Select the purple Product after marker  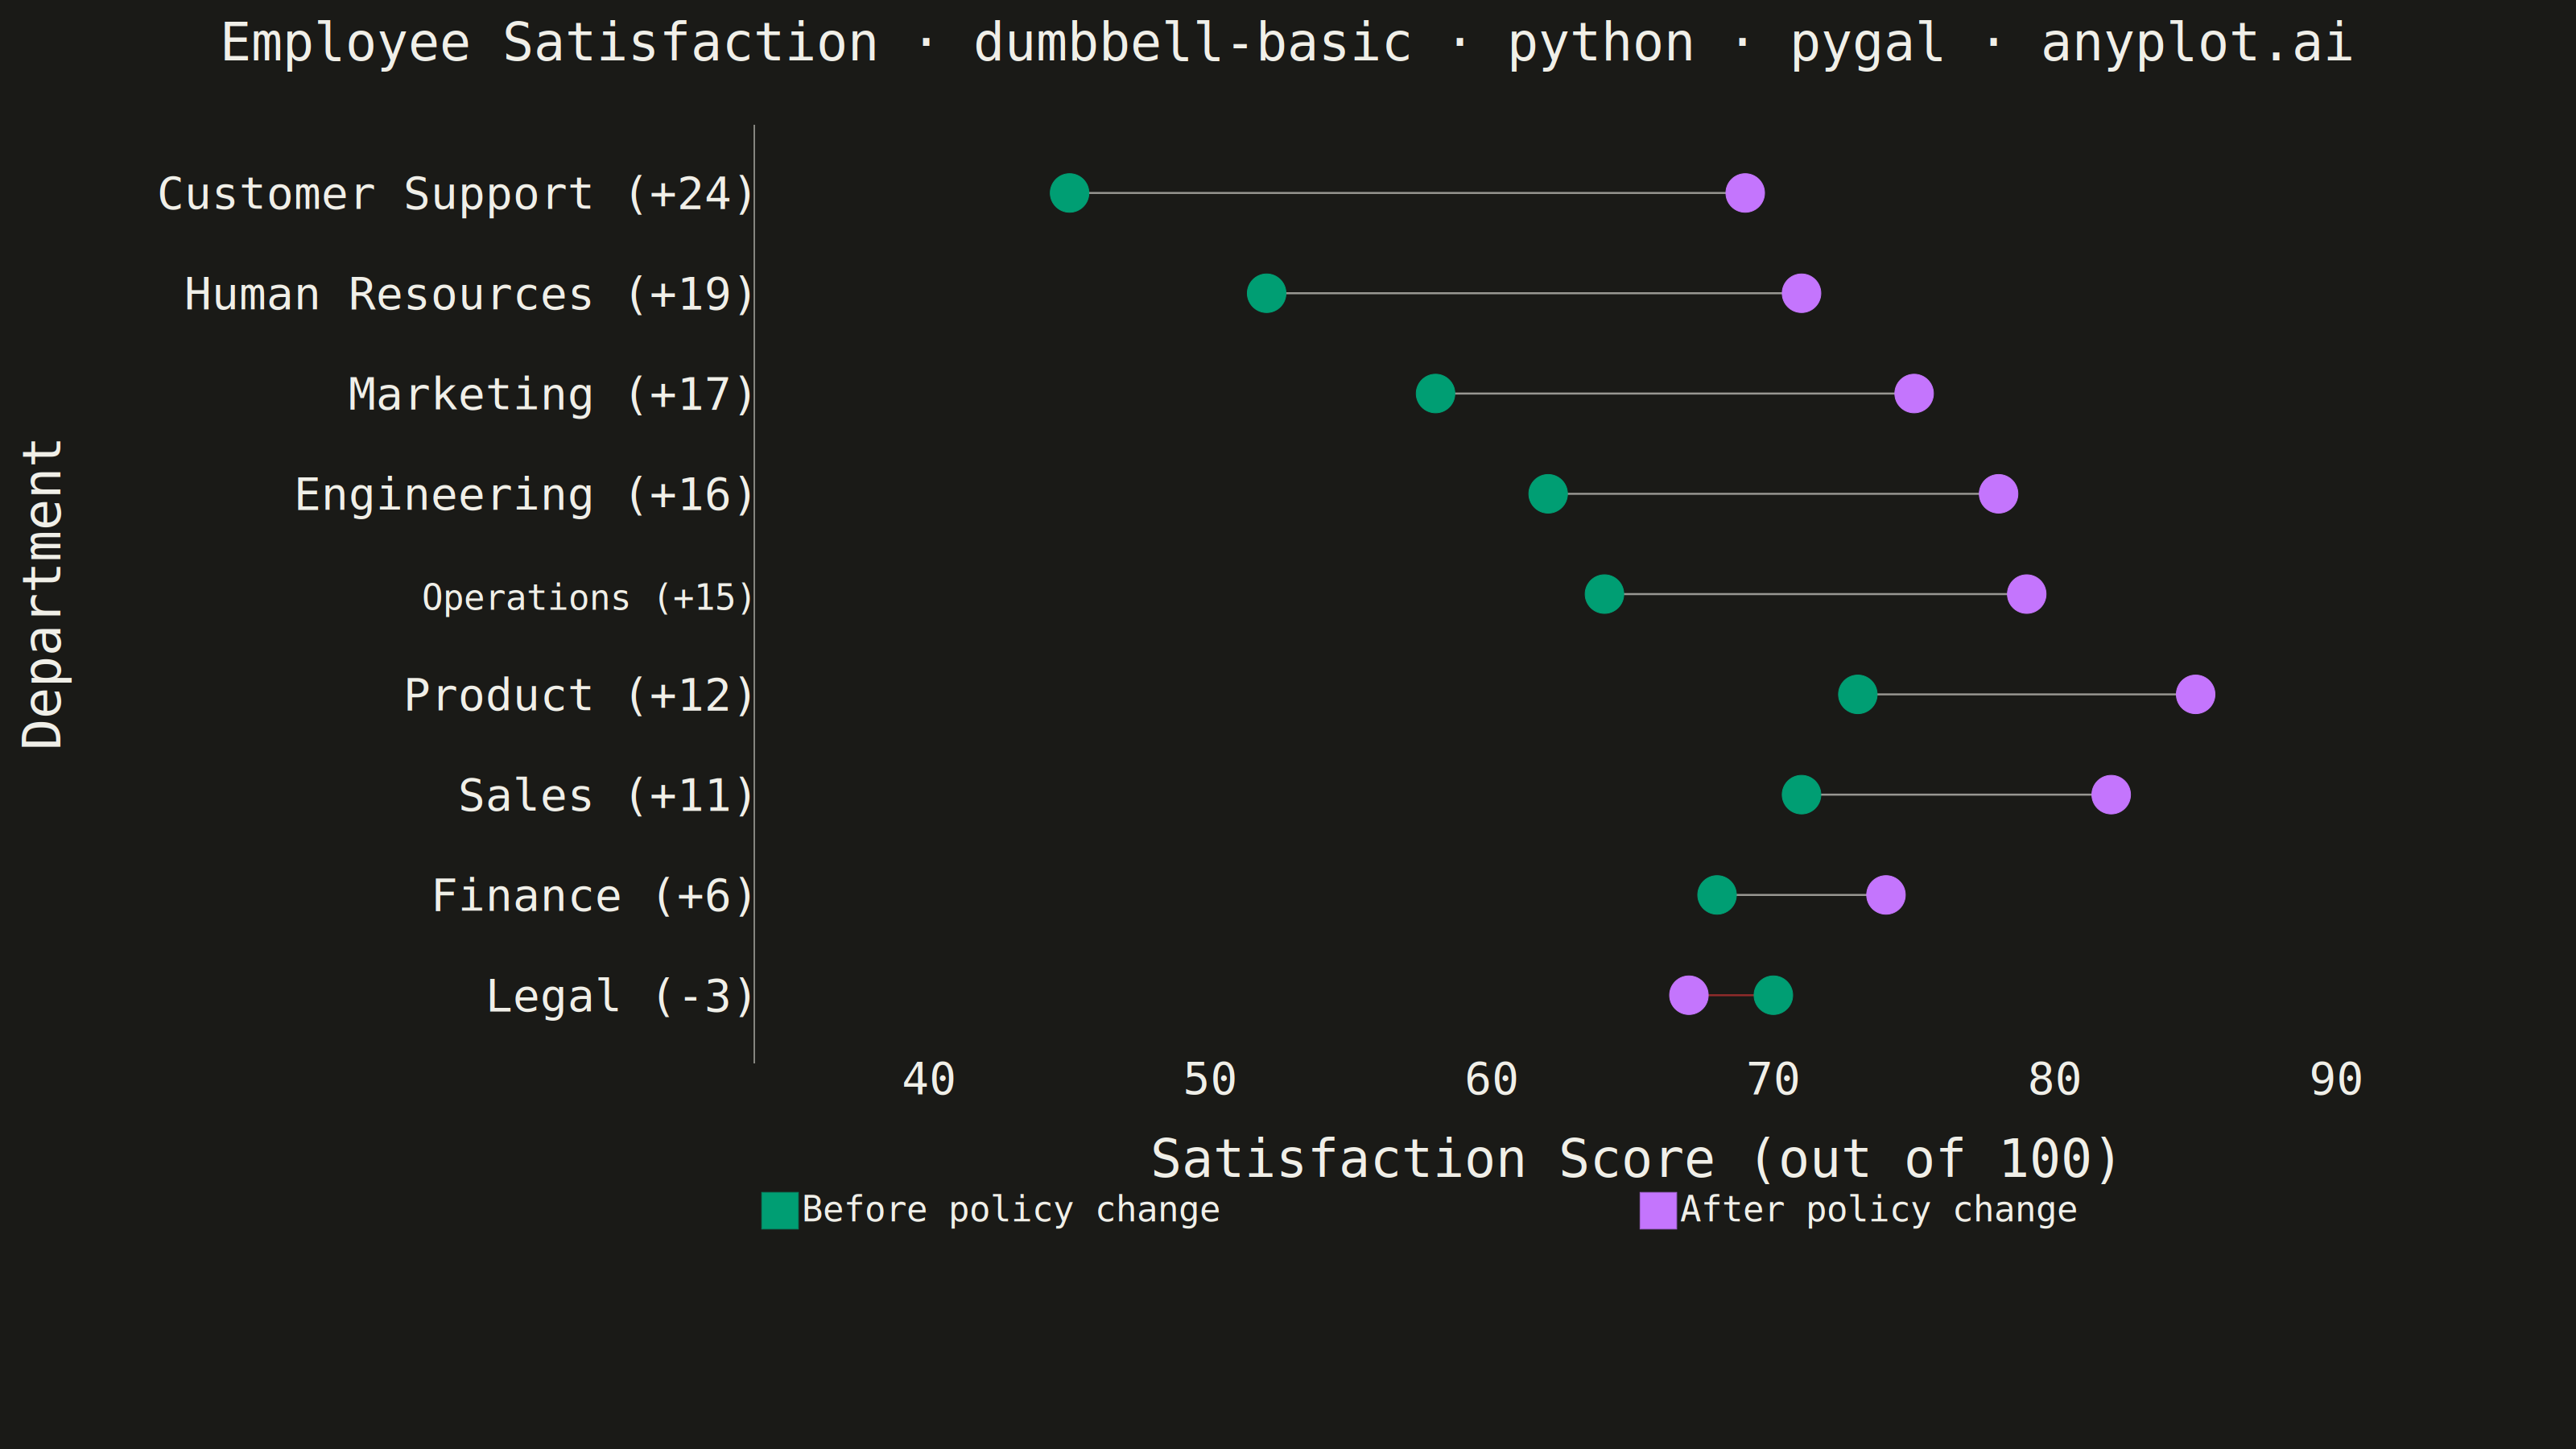(2195, 694)
